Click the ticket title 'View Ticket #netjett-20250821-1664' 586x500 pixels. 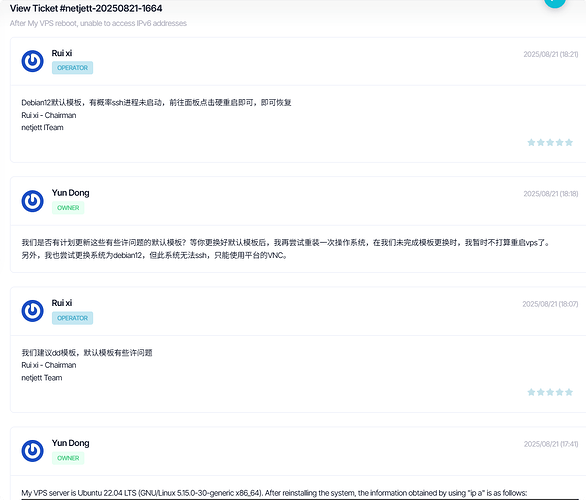pos(86,8)
